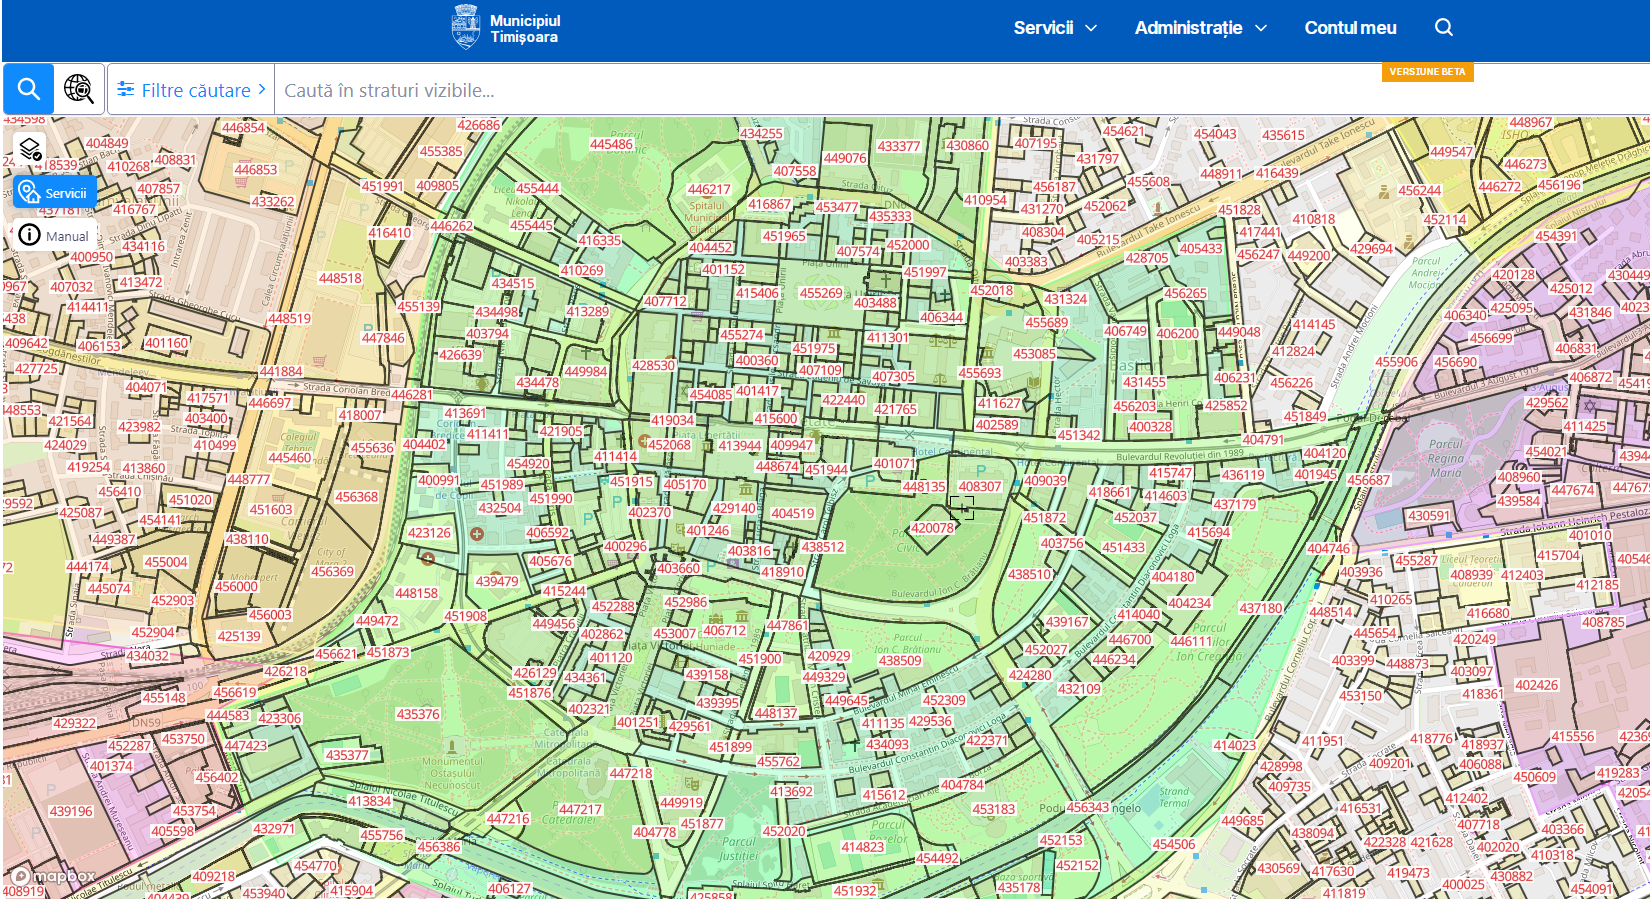Open the Manual info button
The height and width of the screenshot is (899, 1650).
[55, 236]
